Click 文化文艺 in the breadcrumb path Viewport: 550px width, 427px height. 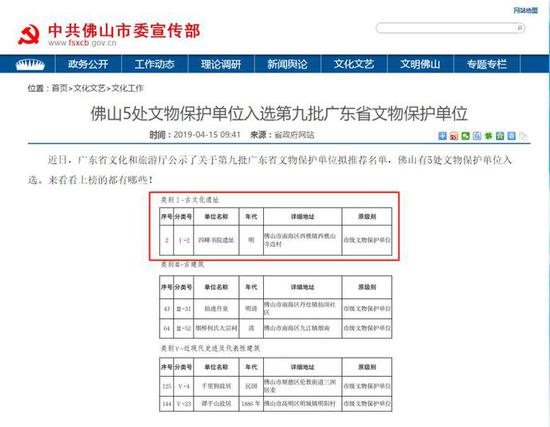[89, 88]
